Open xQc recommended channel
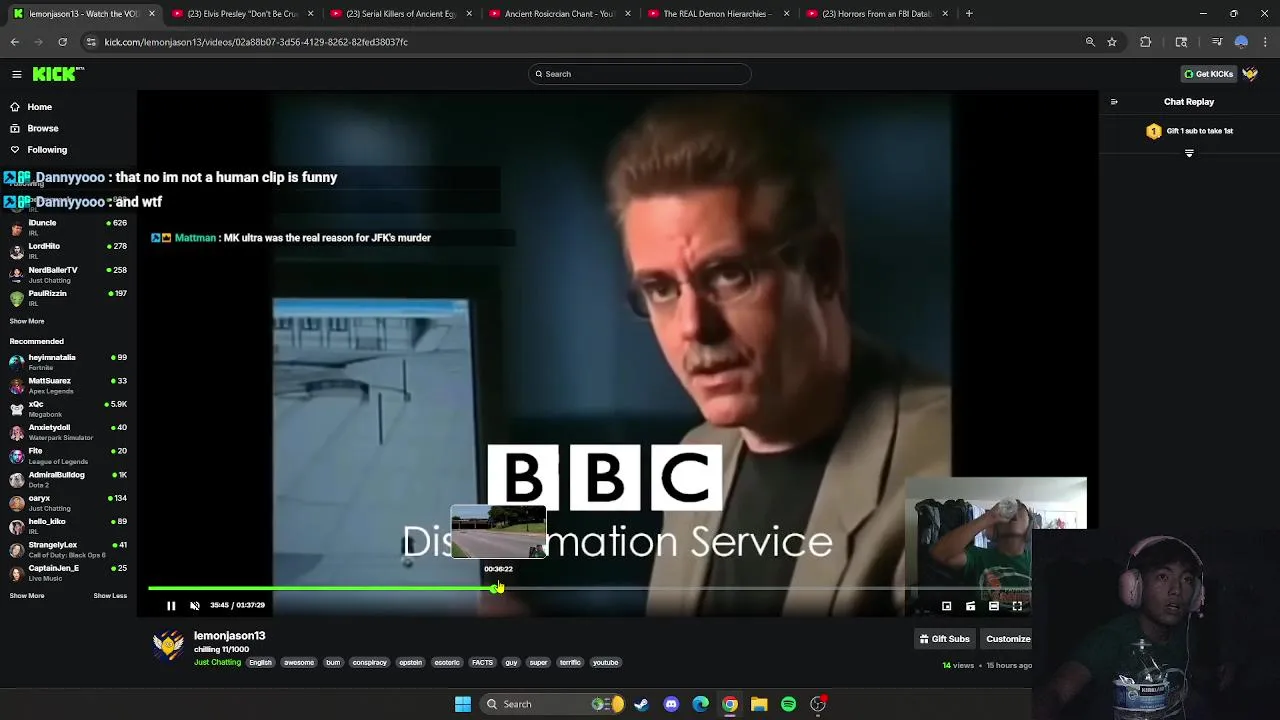 click(x=68, y=408)
